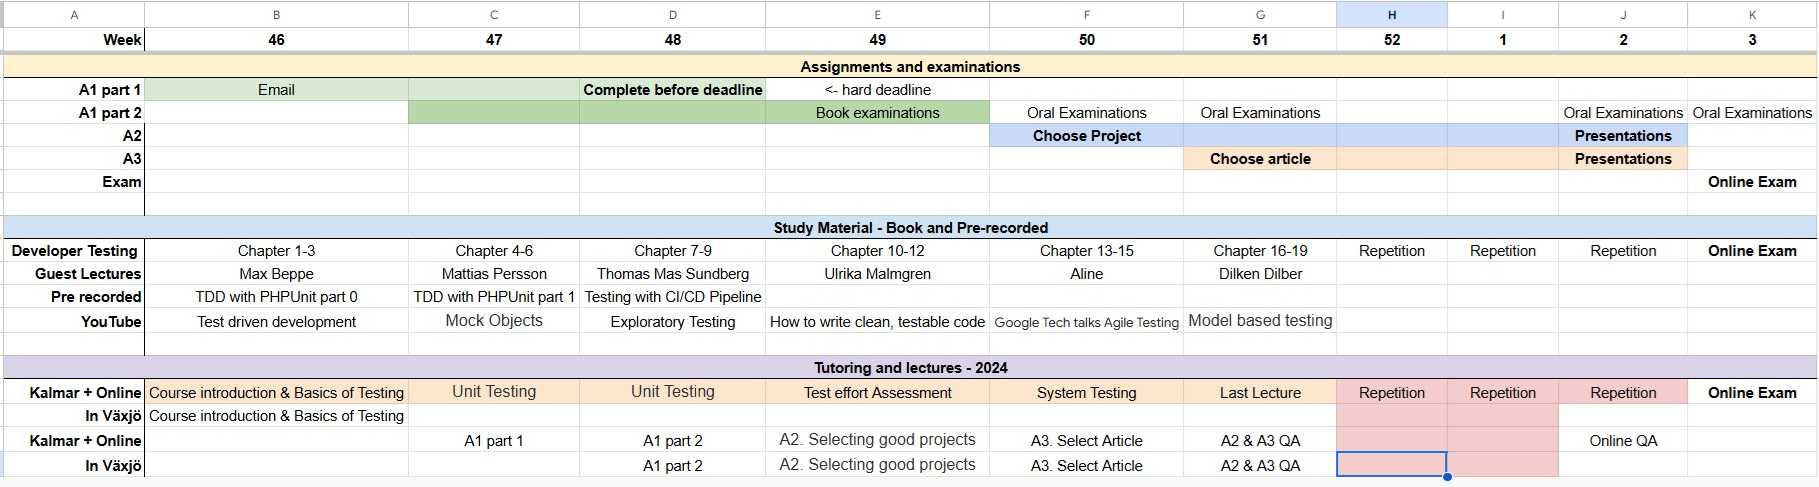This screenshot has height=487, width=1819.
Task: Click the Email cell for A1 part 1
Action: (276, 90)
